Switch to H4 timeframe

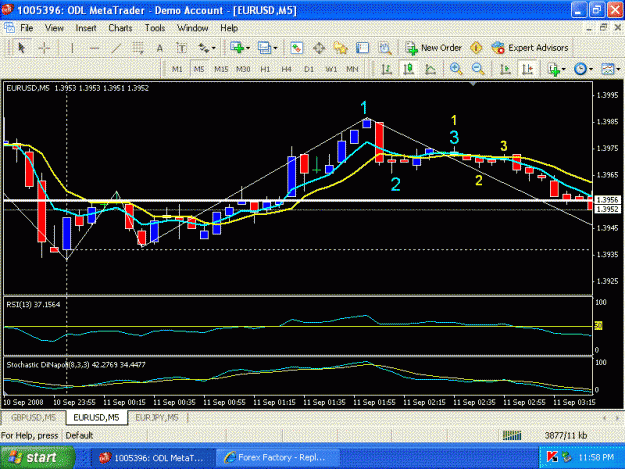[287, 69]
